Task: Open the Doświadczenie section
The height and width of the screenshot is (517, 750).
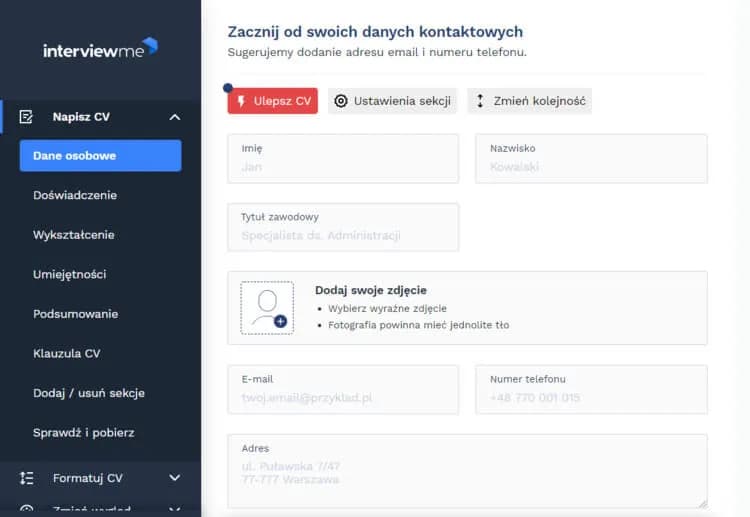Action: (x=75, y=195)
